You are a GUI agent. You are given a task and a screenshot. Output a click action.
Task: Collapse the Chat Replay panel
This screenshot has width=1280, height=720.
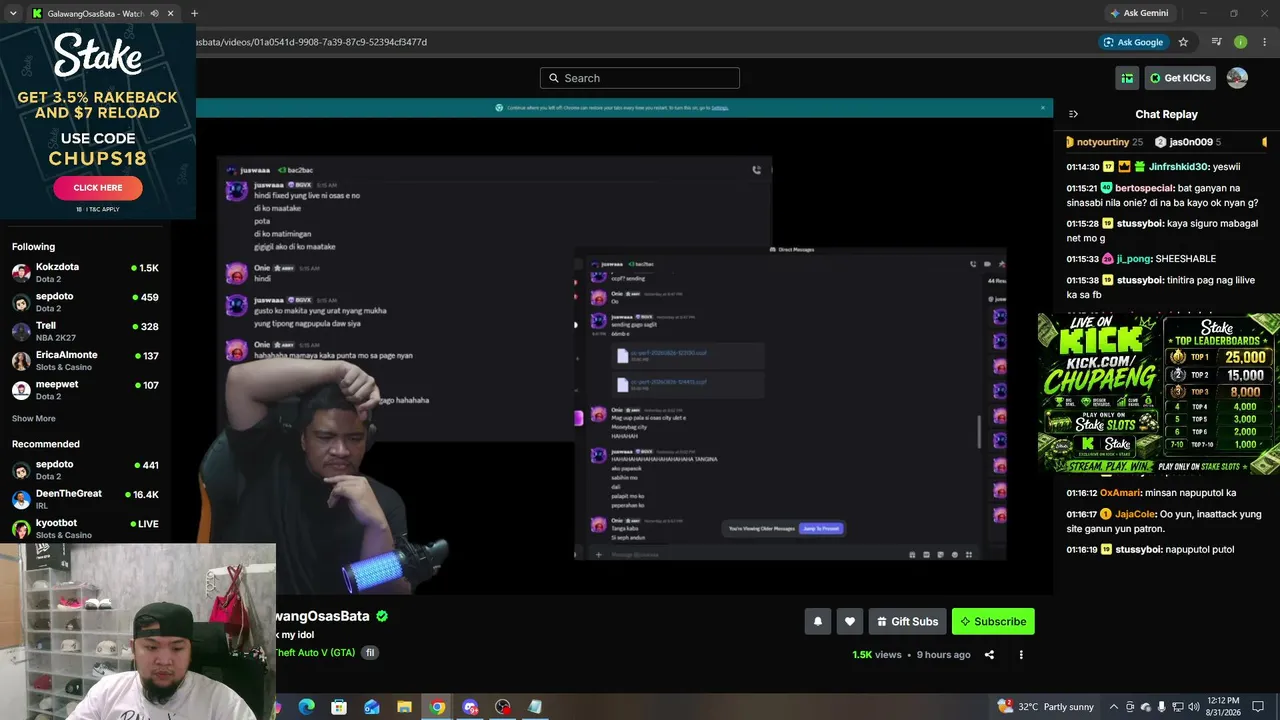point(1073,114)
